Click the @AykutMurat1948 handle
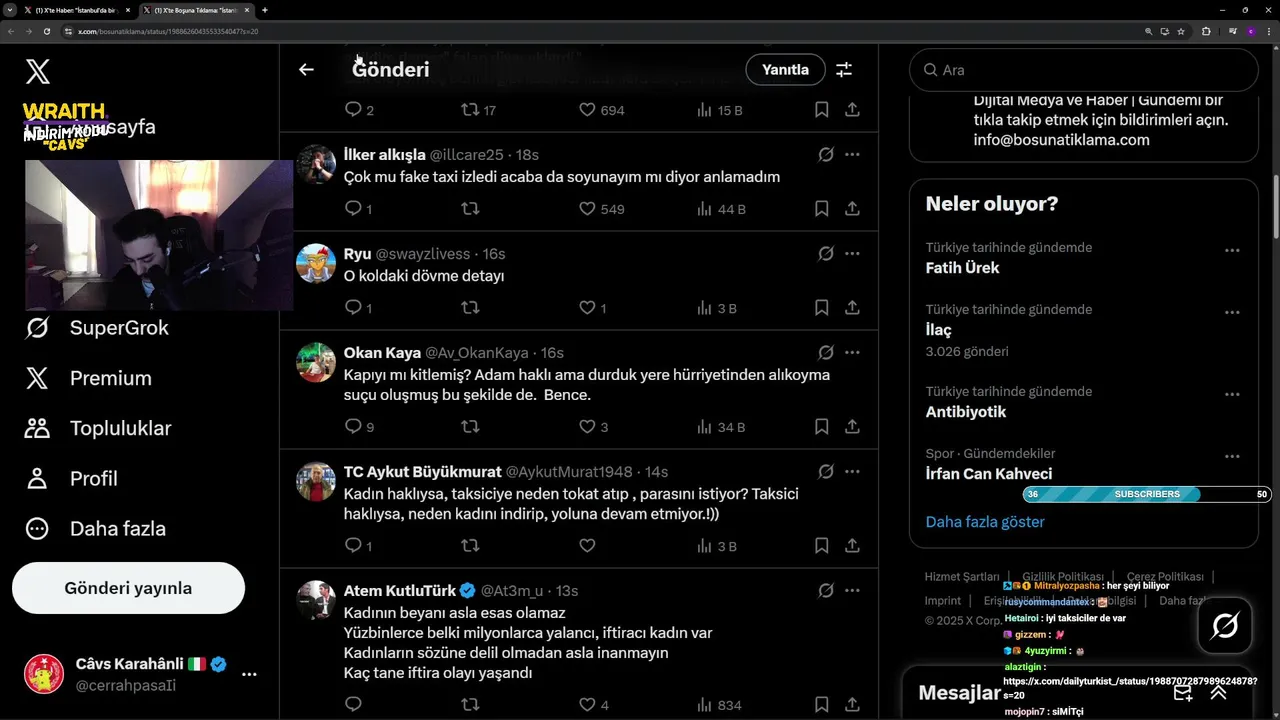1280x720 pixels. (569, 472)
